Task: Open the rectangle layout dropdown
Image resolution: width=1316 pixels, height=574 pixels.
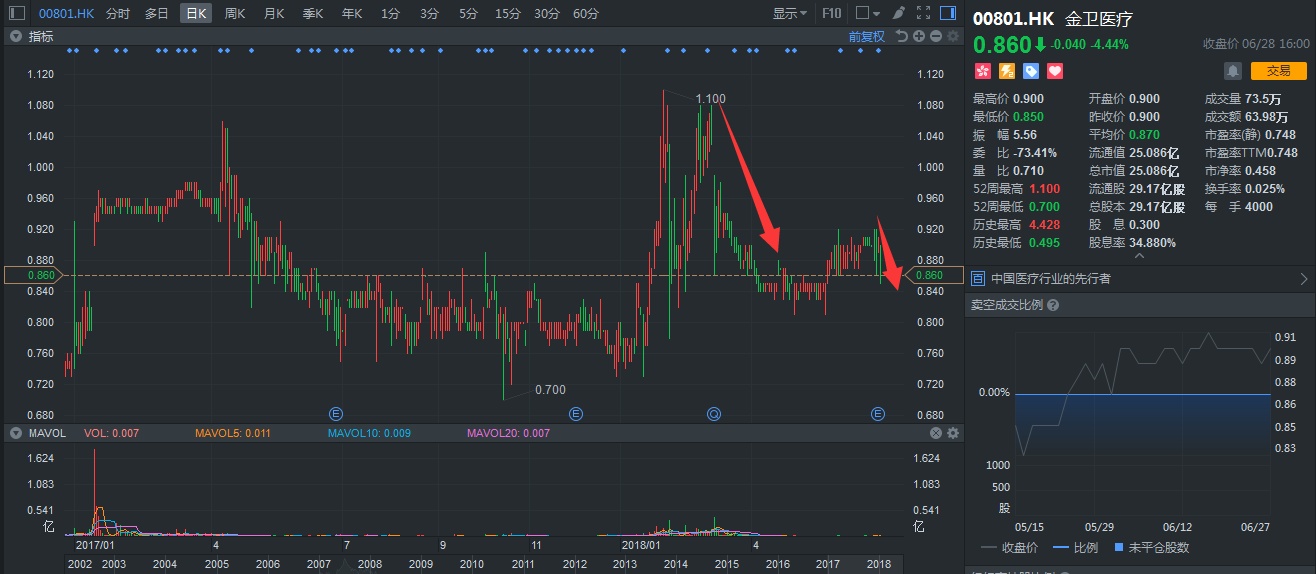Action: point(866,13)
